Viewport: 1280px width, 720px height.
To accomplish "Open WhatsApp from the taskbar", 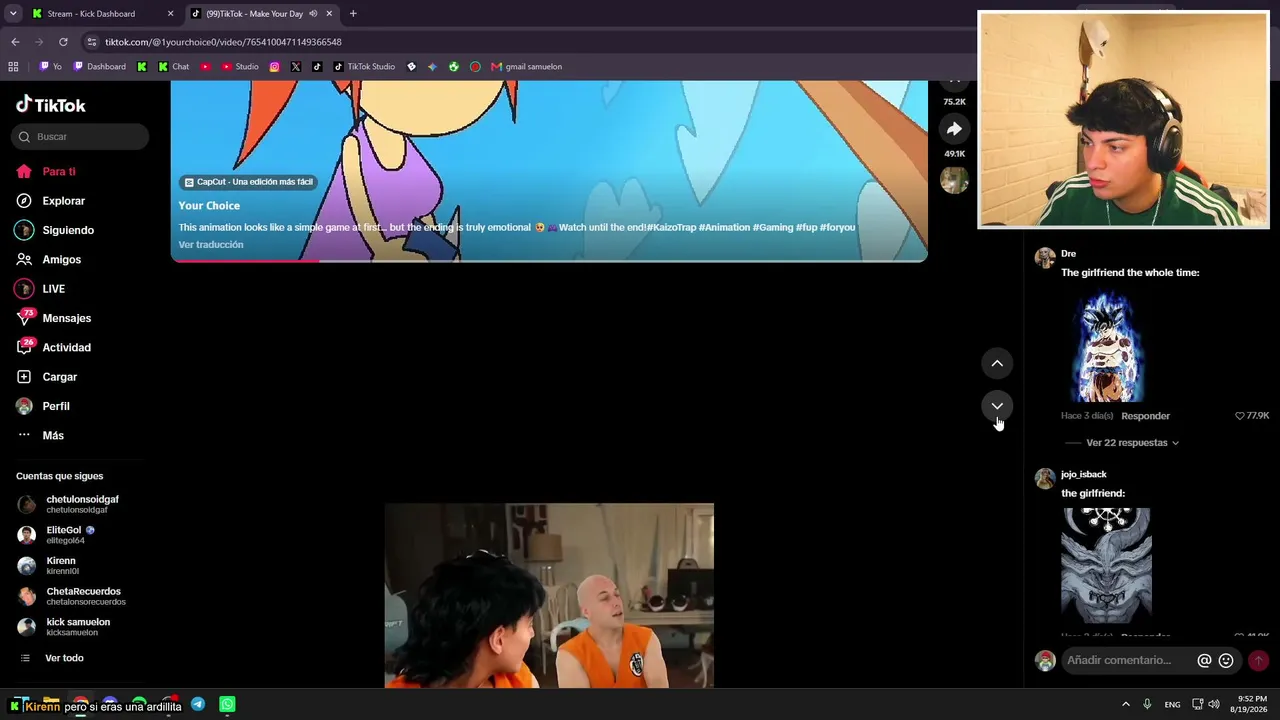I will tap(227, 705).
